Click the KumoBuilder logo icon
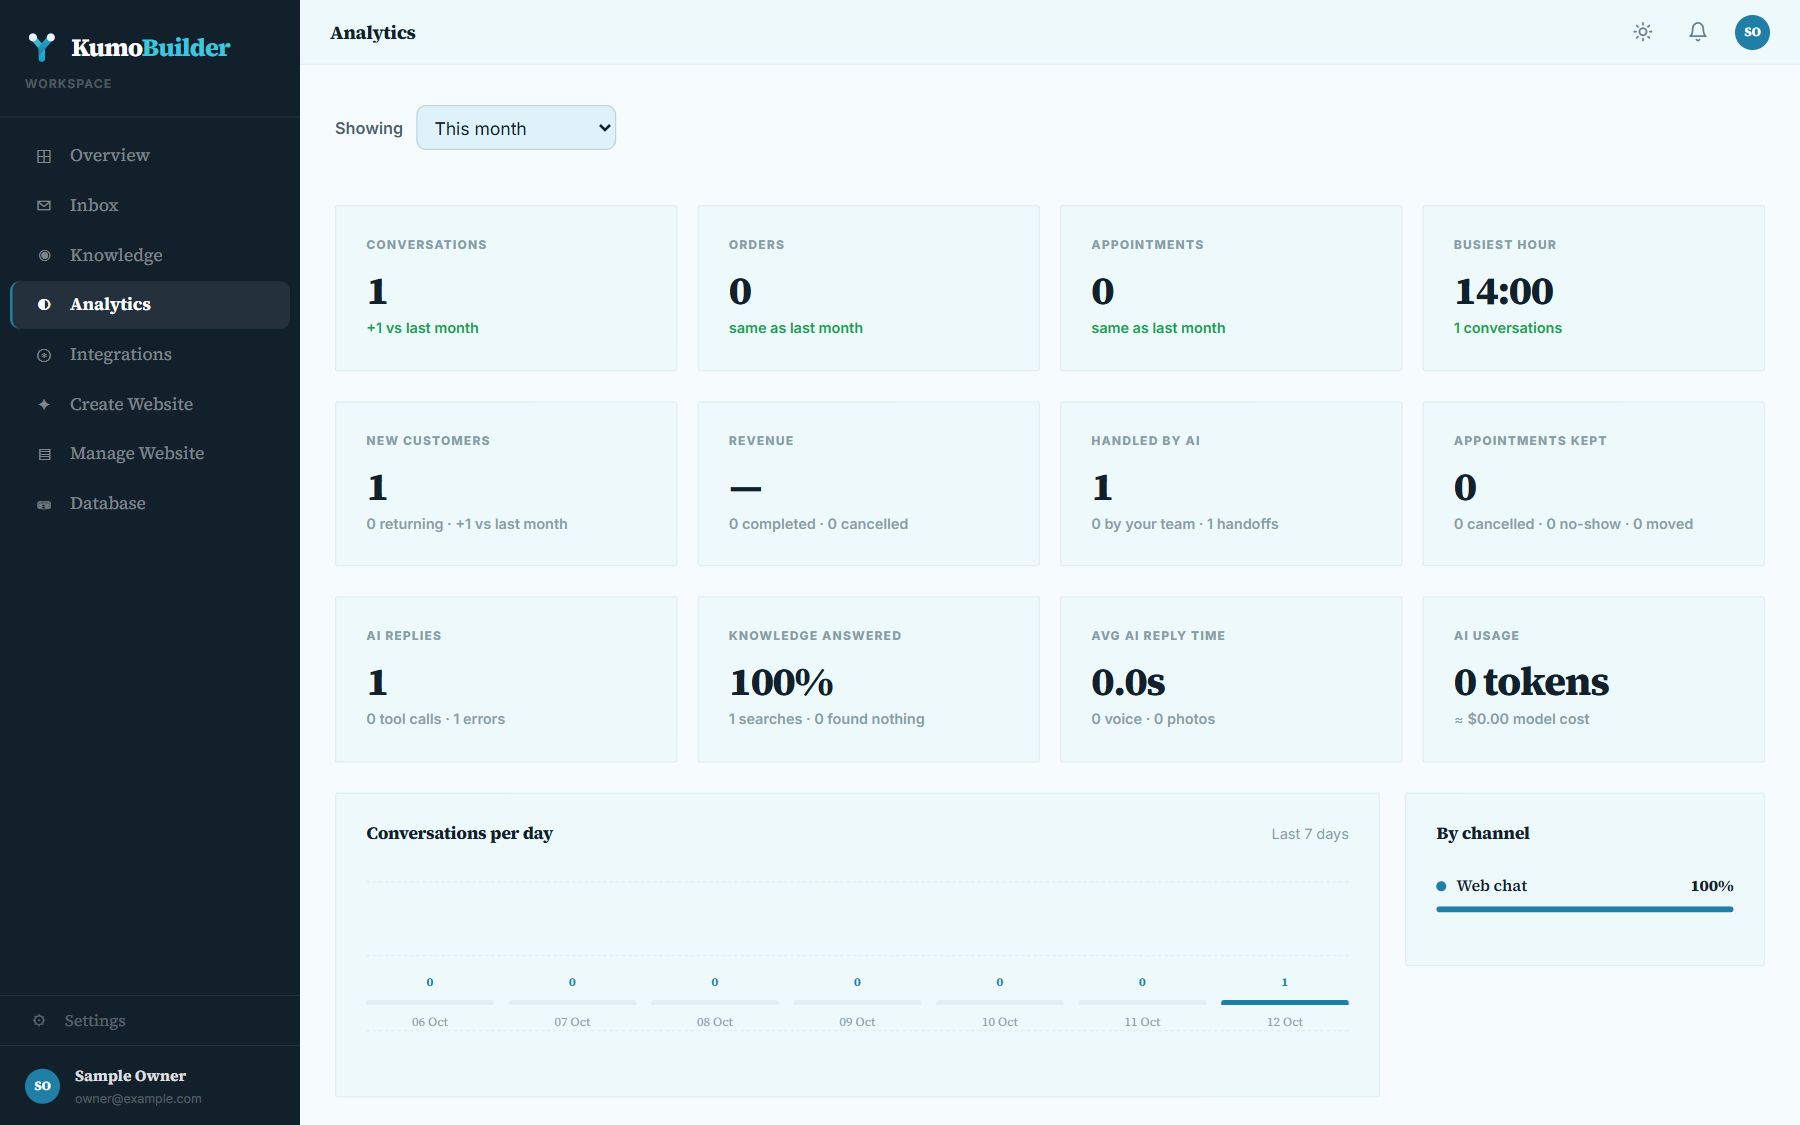This screenshot has height=1125, width=1800. [x=42, y=47]
